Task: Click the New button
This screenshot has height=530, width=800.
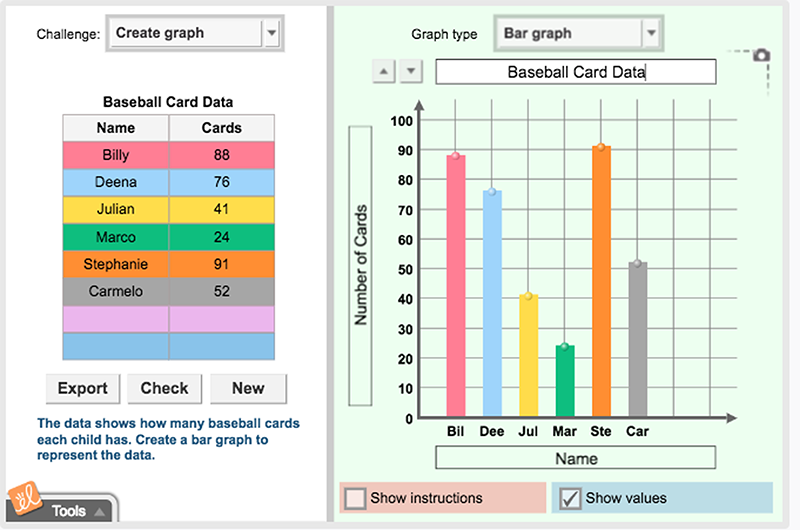Action: coord(248,388)
